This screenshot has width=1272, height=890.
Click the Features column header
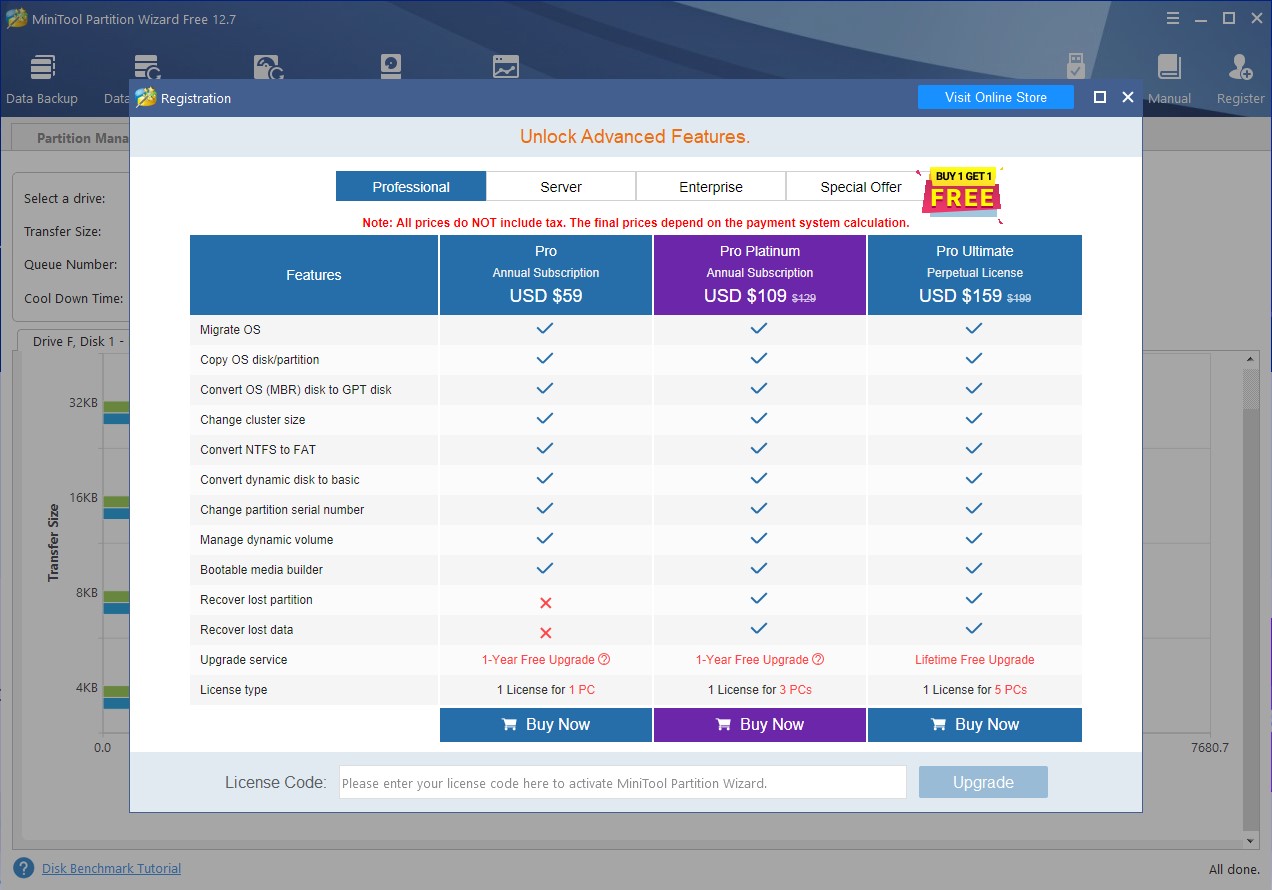[x=314, y=275]
